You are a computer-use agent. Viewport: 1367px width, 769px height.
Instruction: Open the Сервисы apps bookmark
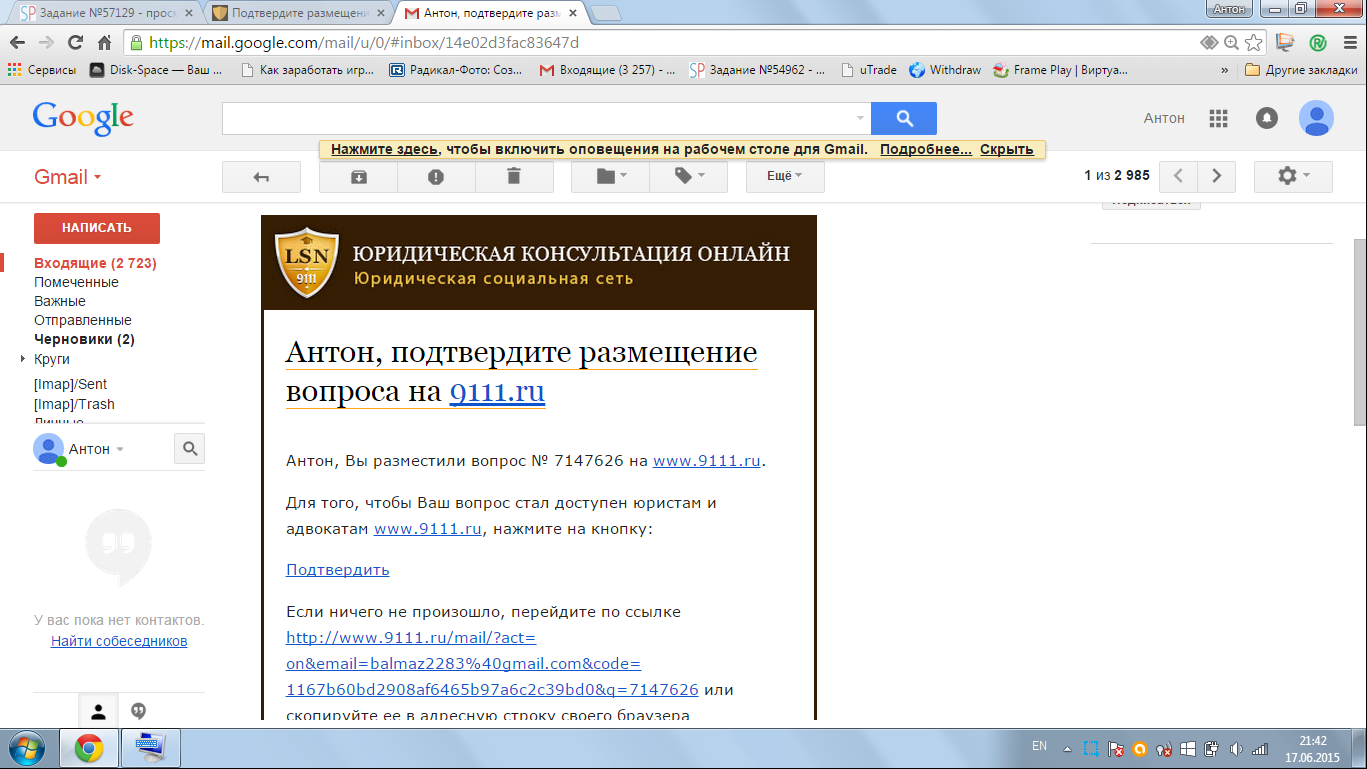(42, 70)
